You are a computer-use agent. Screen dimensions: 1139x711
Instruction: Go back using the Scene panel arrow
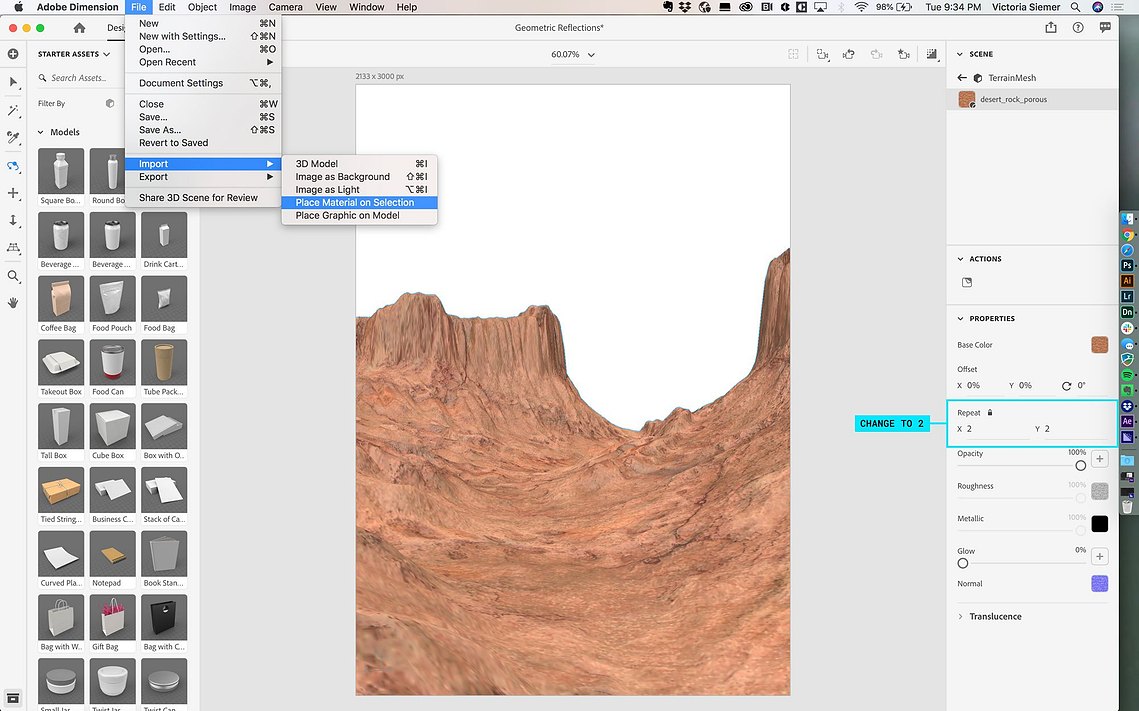(962, 78)
